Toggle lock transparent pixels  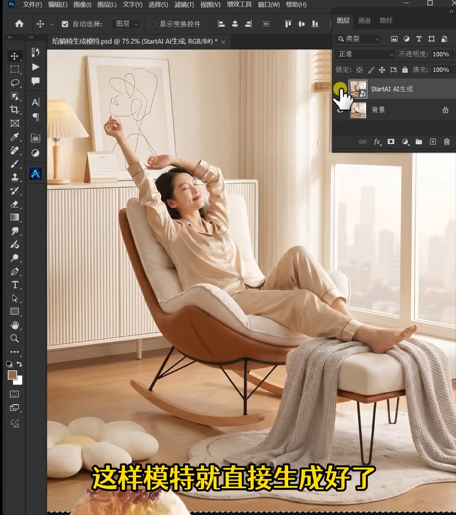(x=359, y=70)
